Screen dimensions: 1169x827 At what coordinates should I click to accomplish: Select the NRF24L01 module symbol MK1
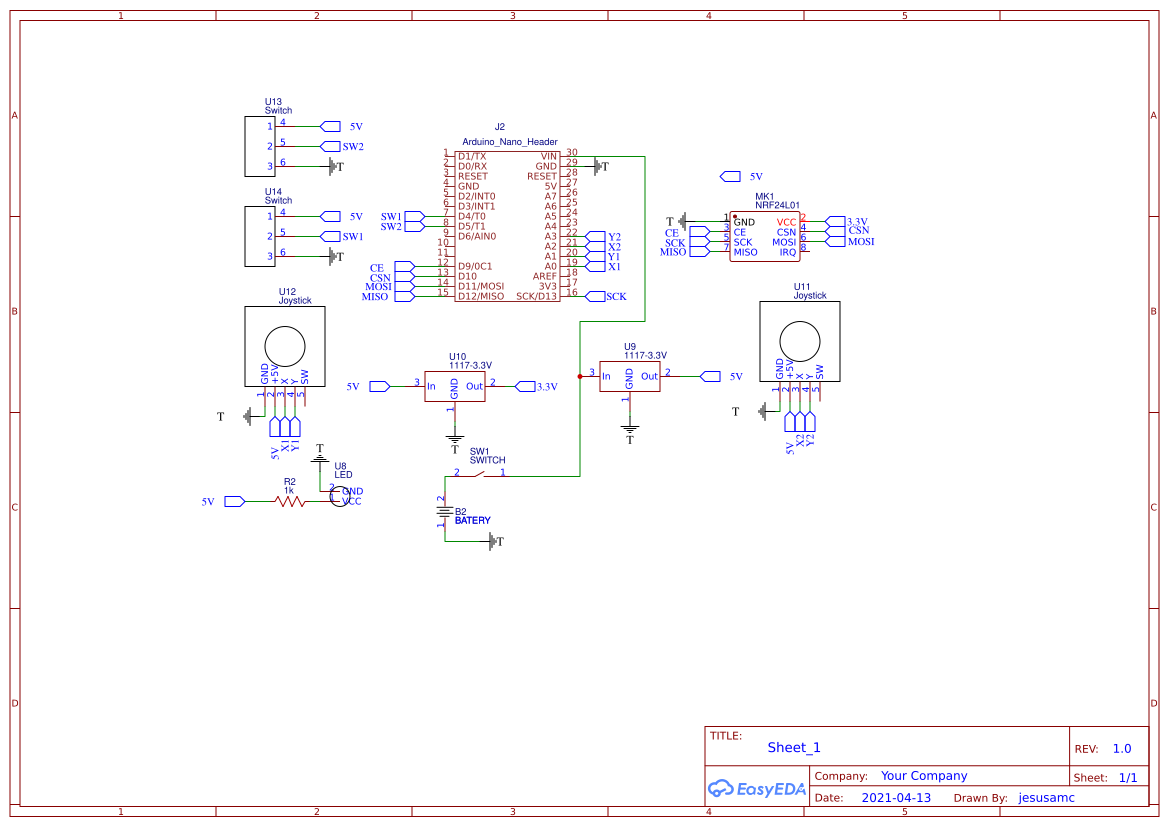pyautogui.click(x=765, y=235)
